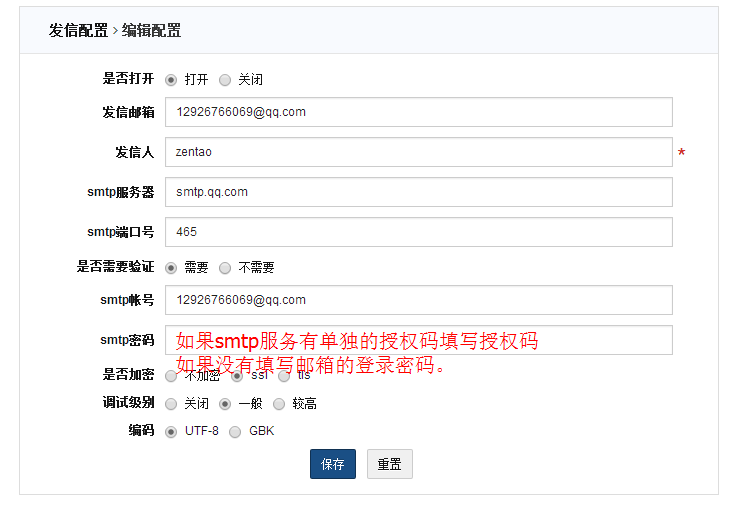Set 调试级别 to 较高

pos(279,404)
